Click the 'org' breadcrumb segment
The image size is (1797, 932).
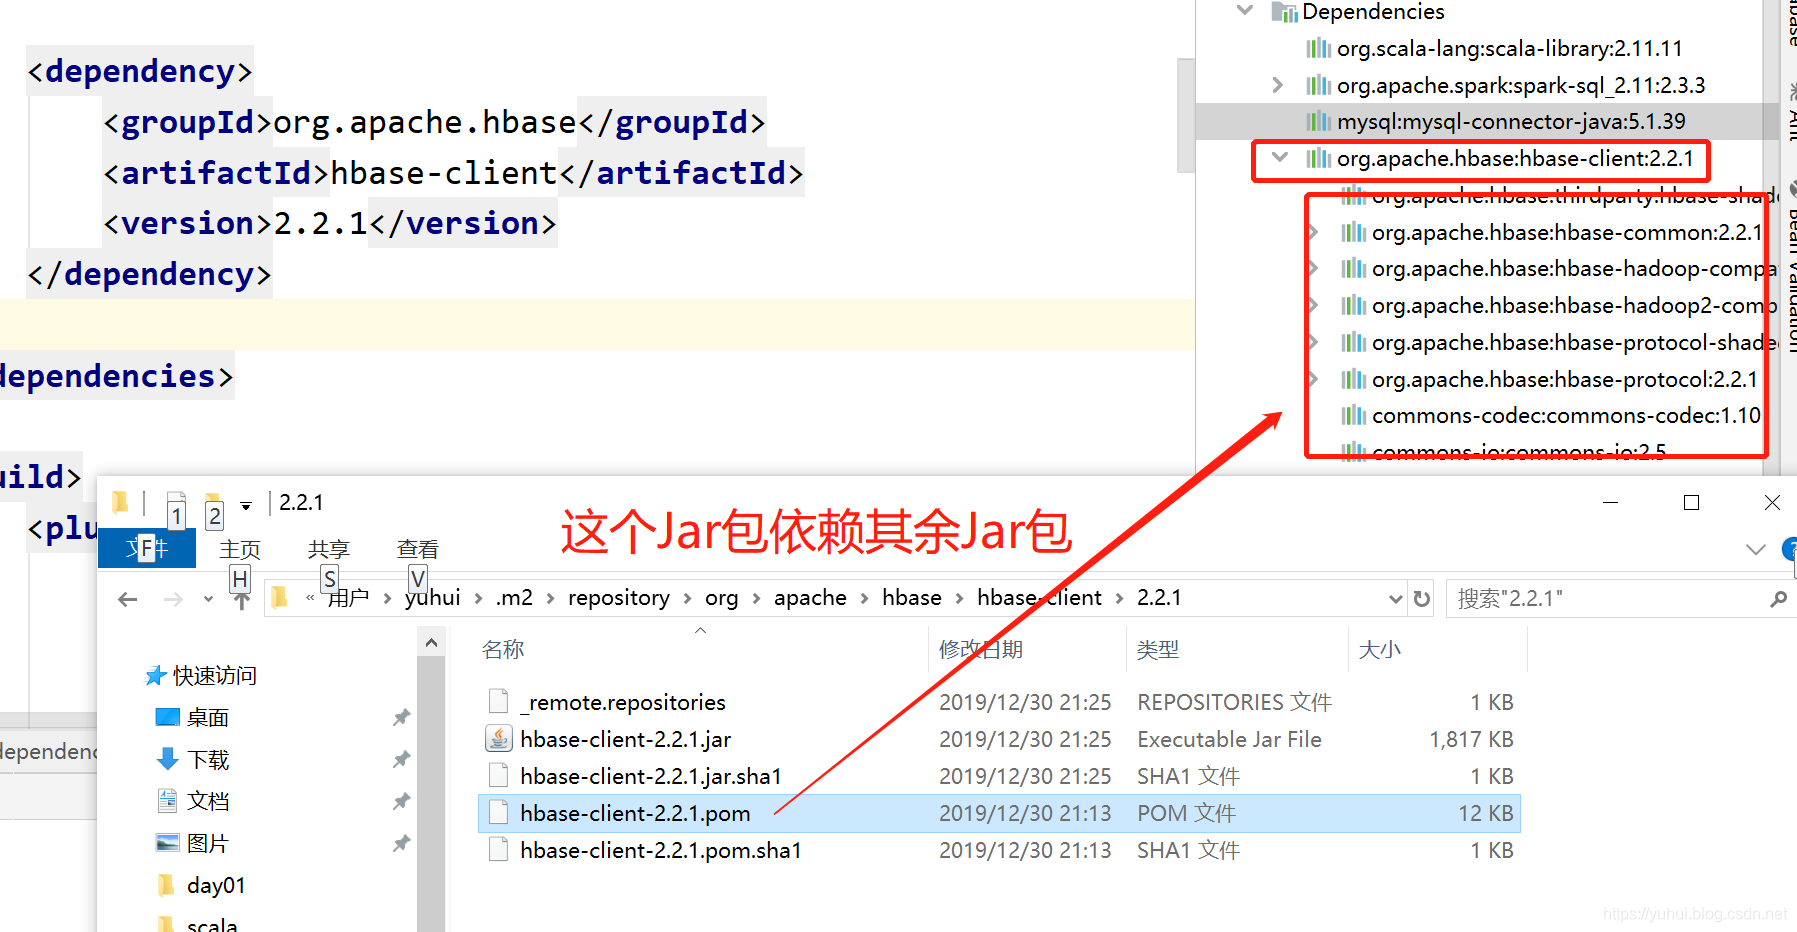[721, 598]
